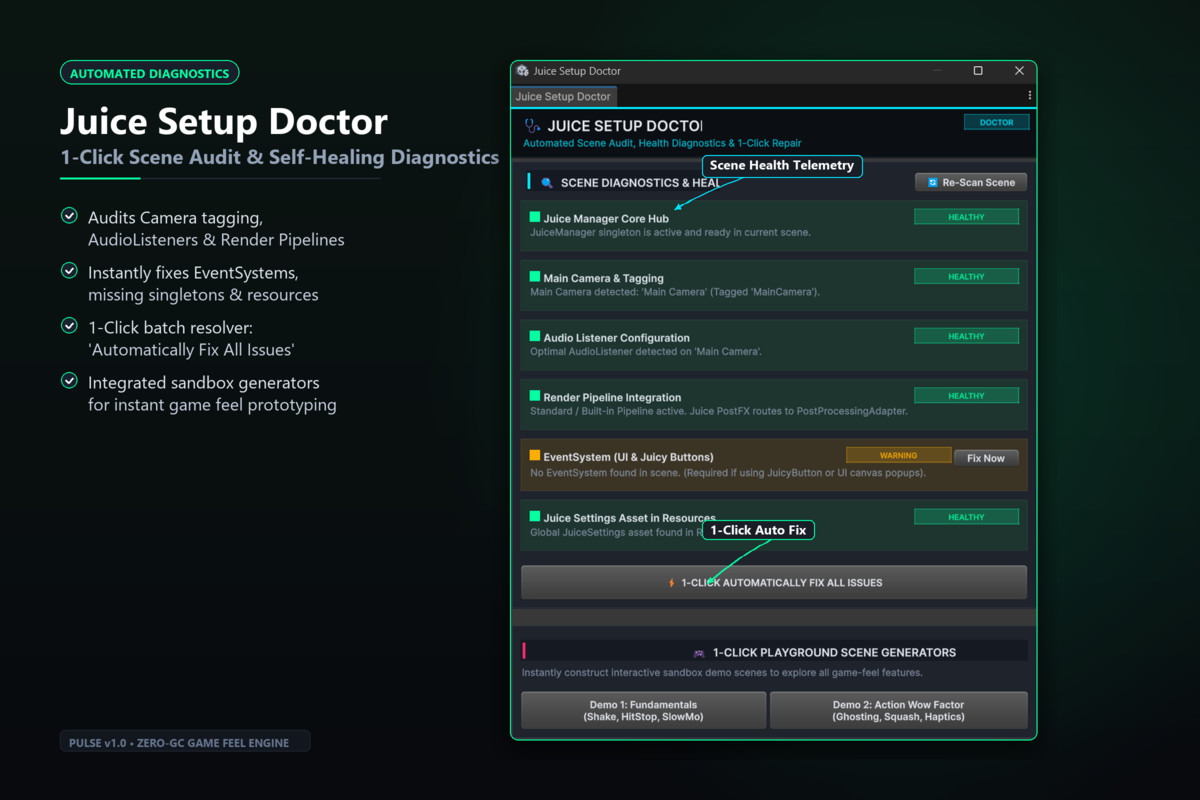Click the app icon in the window title bar
The image size is (1200, 800).
522,71
